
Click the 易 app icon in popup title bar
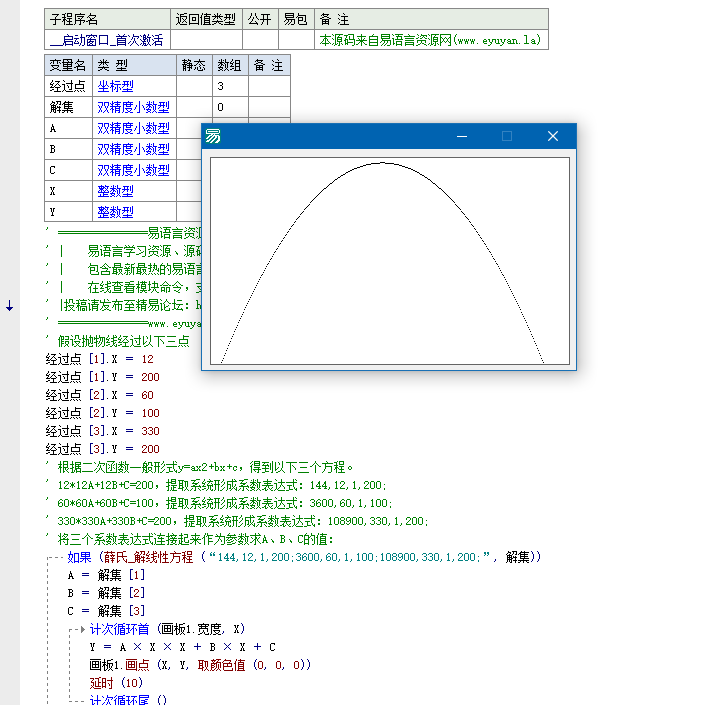click(x=213, y=136)
